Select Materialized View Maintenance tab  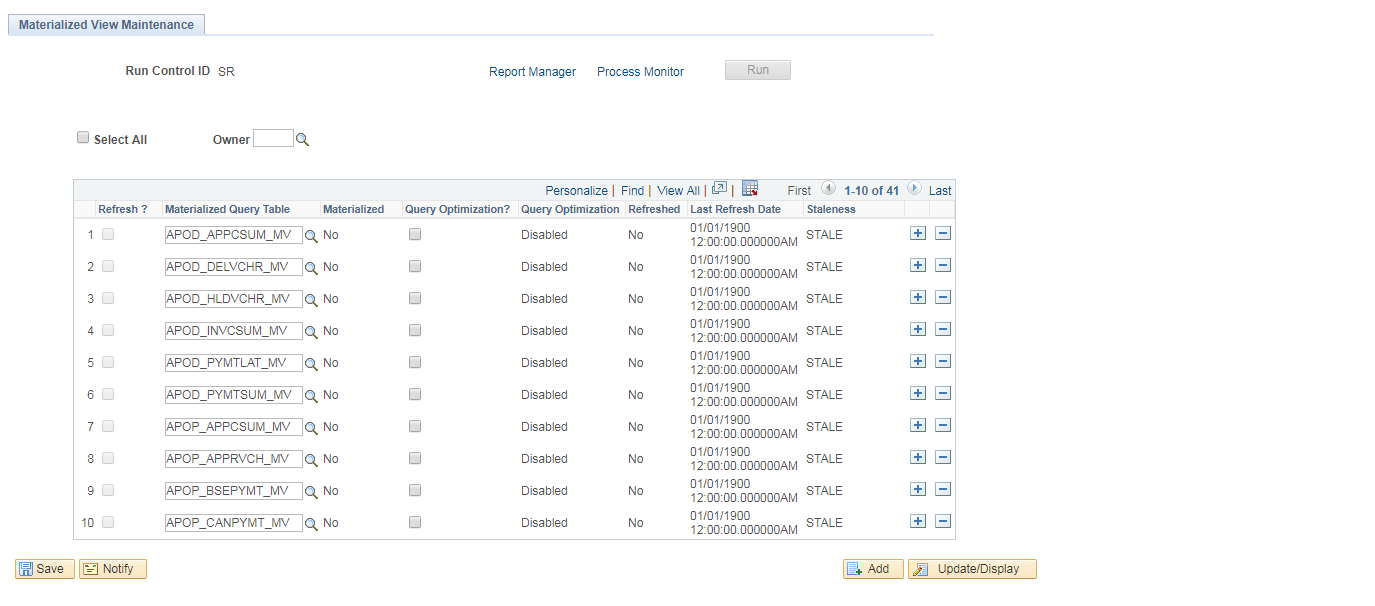(x=106, y=25)
